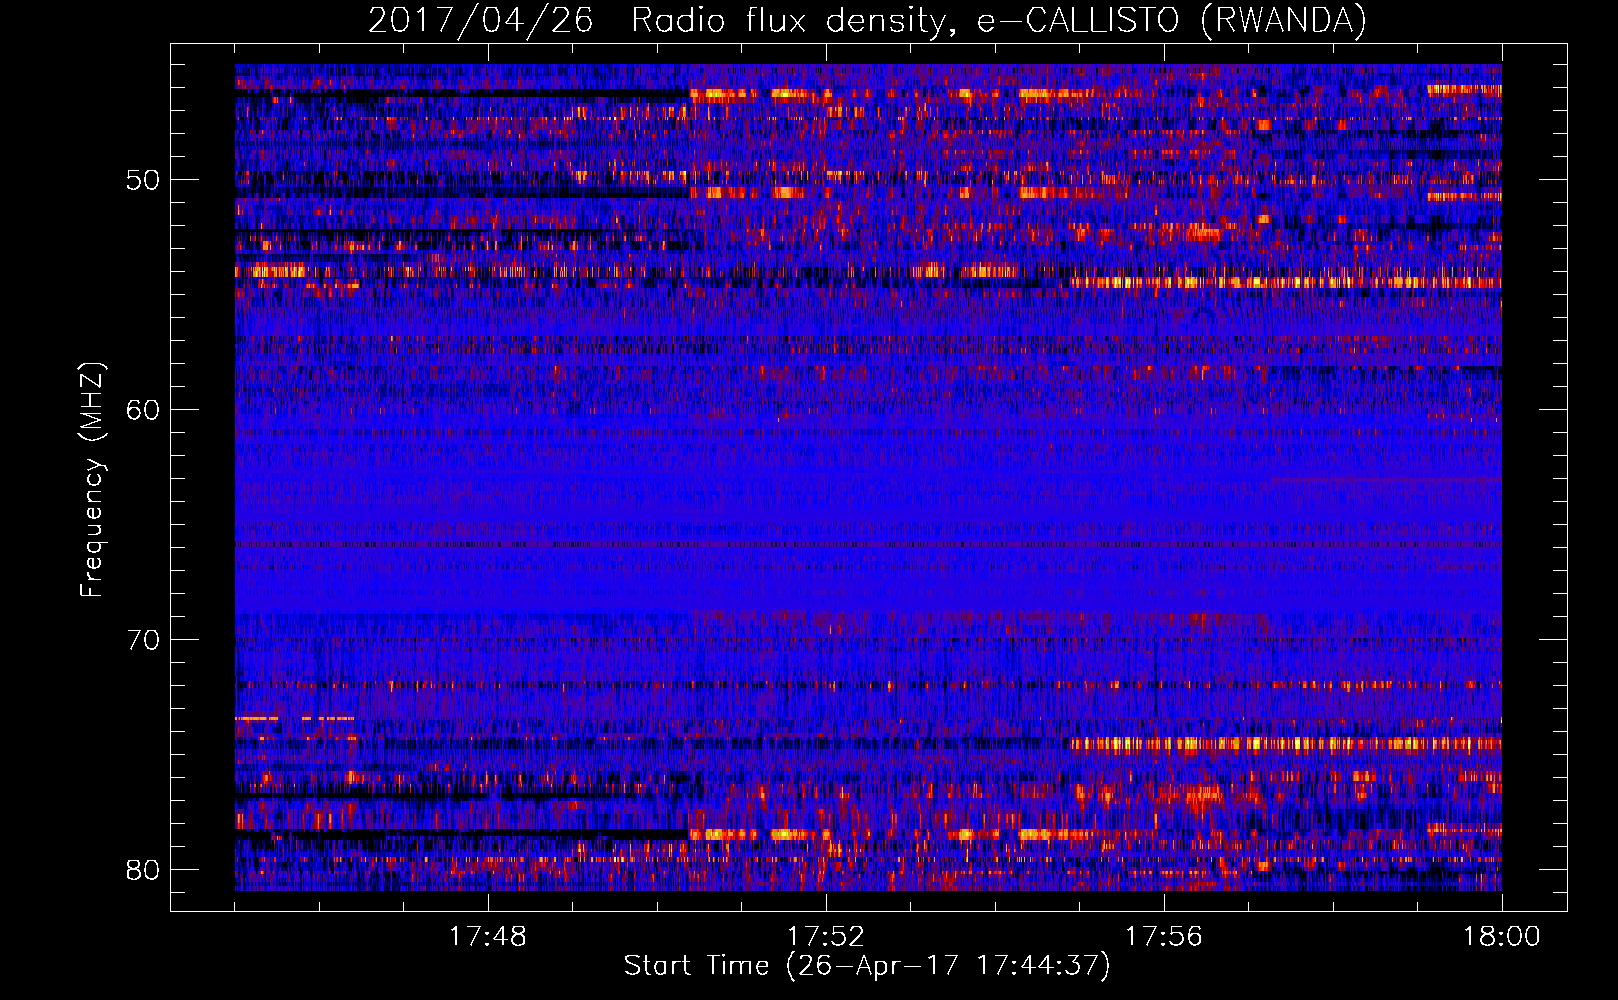
Task: Click the 'Start Time (26-Apr-17 17:44:37)' x-axis label
Action: [x=867, y=966]
